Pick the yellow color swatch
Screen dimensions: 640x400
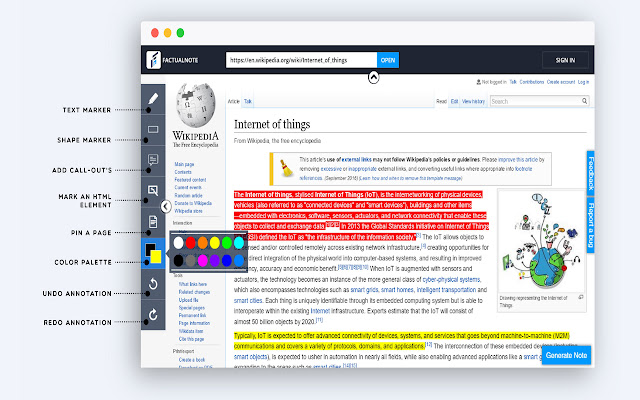[x=215, y=243]
